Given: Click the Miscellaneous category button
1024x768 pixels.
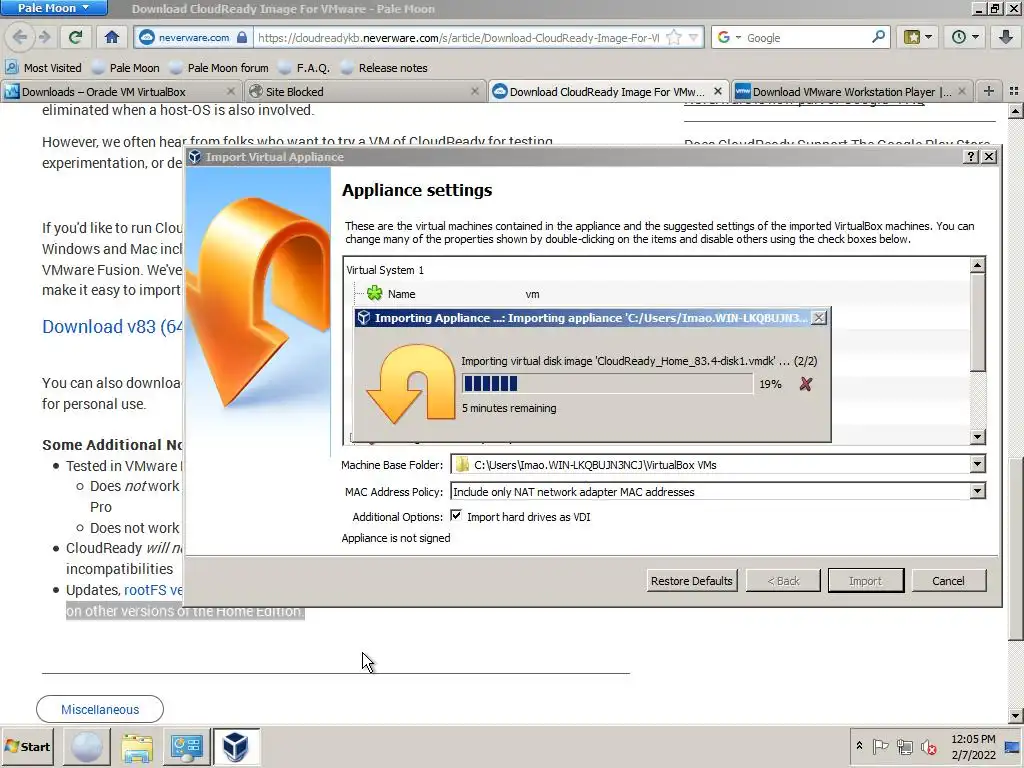Looking at the screenshot, I should pos(100,709).
